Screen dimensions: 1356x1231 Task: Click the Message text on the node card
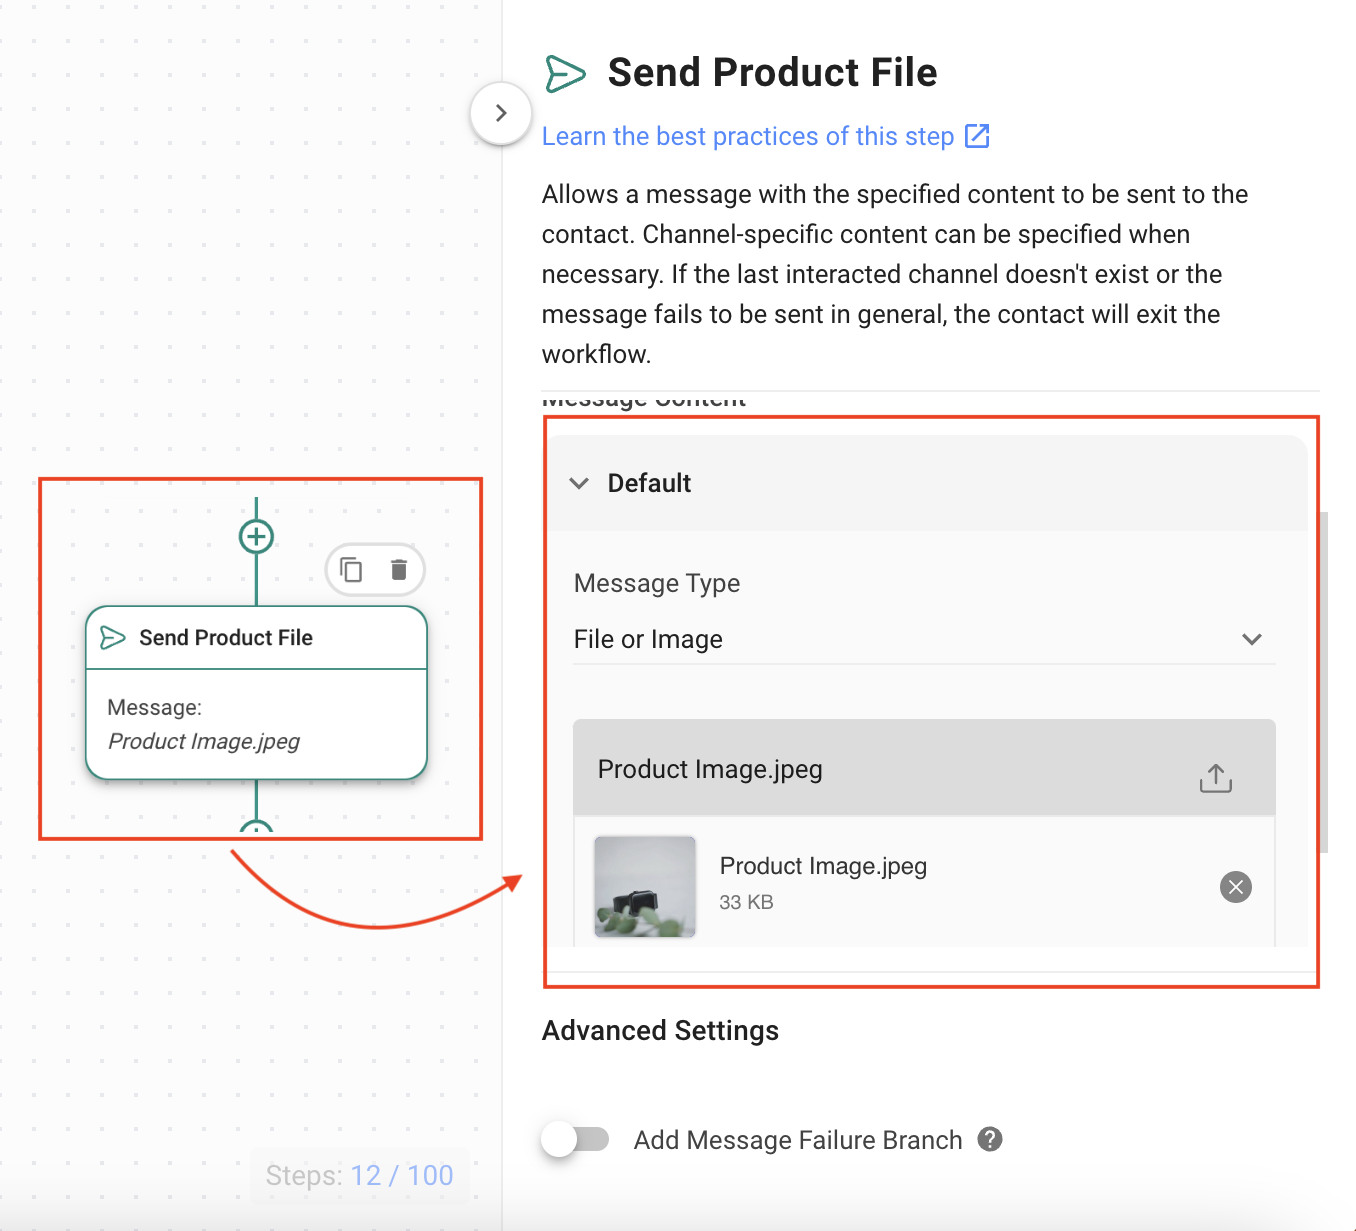[x=155, y=707]
